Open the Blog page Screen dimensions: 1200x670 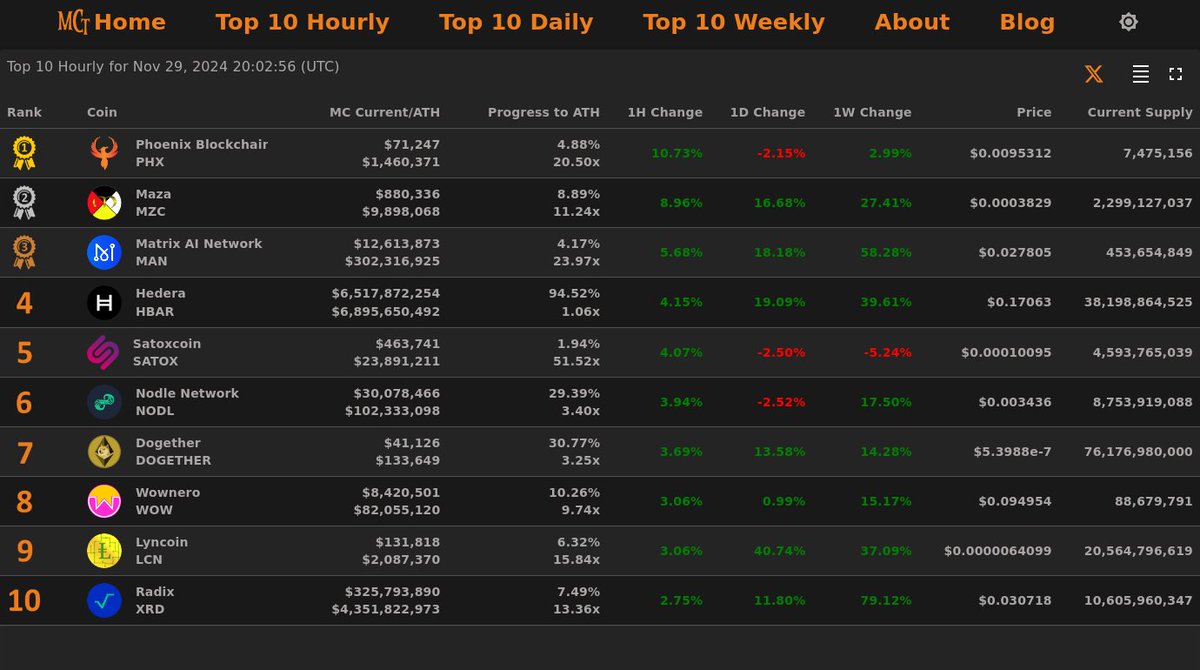click(x=1027, y=22)
